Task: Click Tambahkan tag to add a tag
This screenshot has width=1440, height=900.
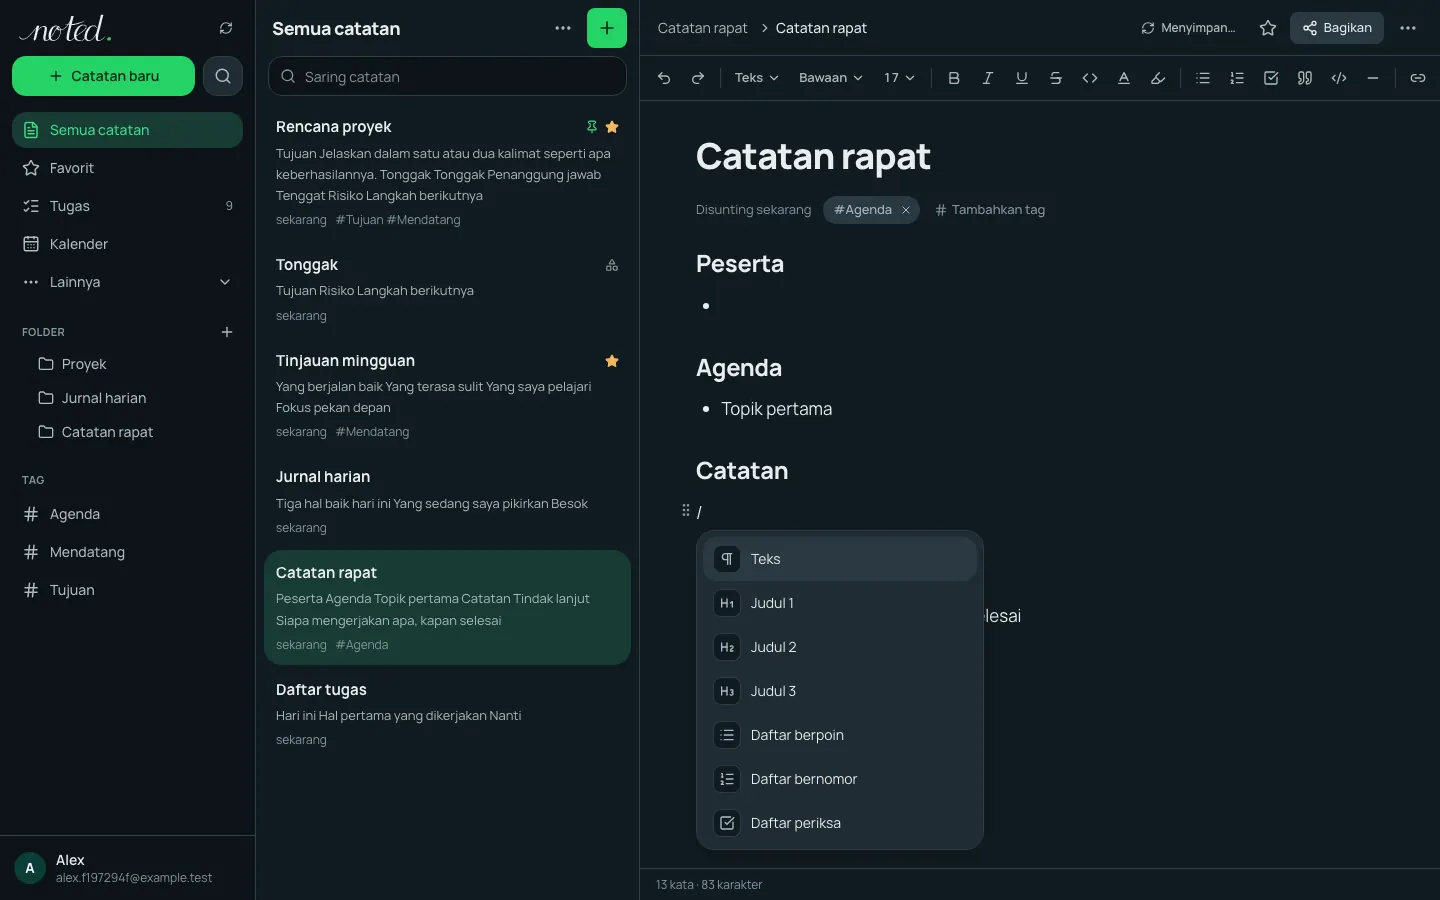Action: point(990,210)
